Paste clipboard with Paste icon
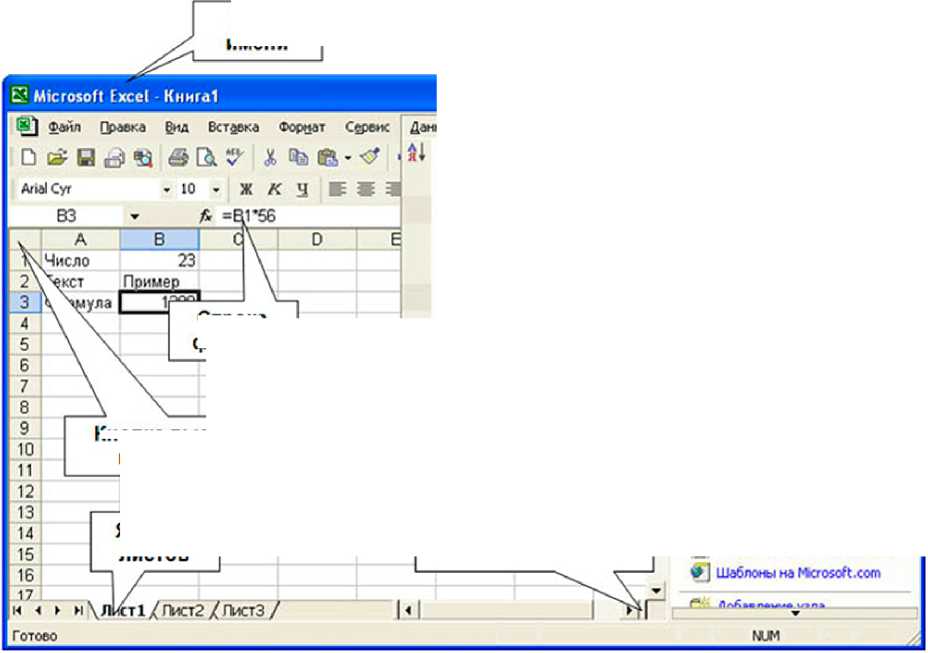 pyautogui.click(x=327, y=157)
